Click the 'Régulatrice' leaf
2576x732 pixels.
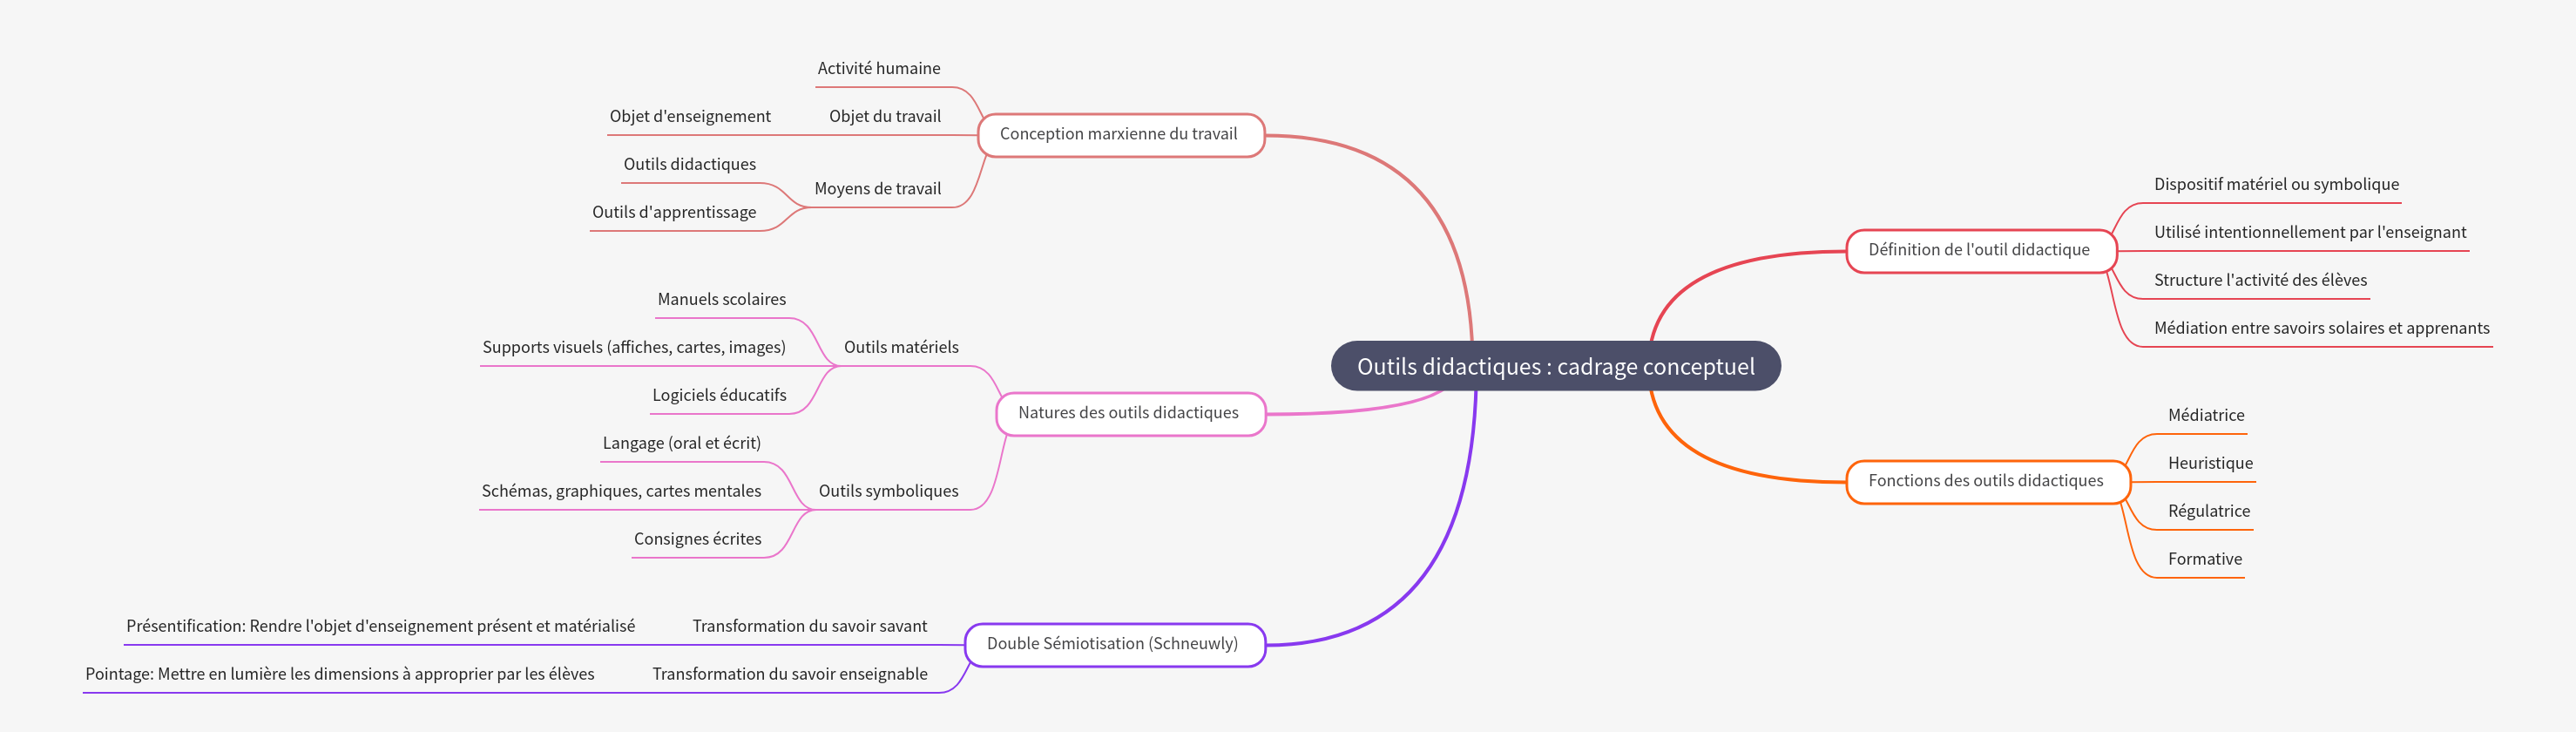pos(2209,511)
